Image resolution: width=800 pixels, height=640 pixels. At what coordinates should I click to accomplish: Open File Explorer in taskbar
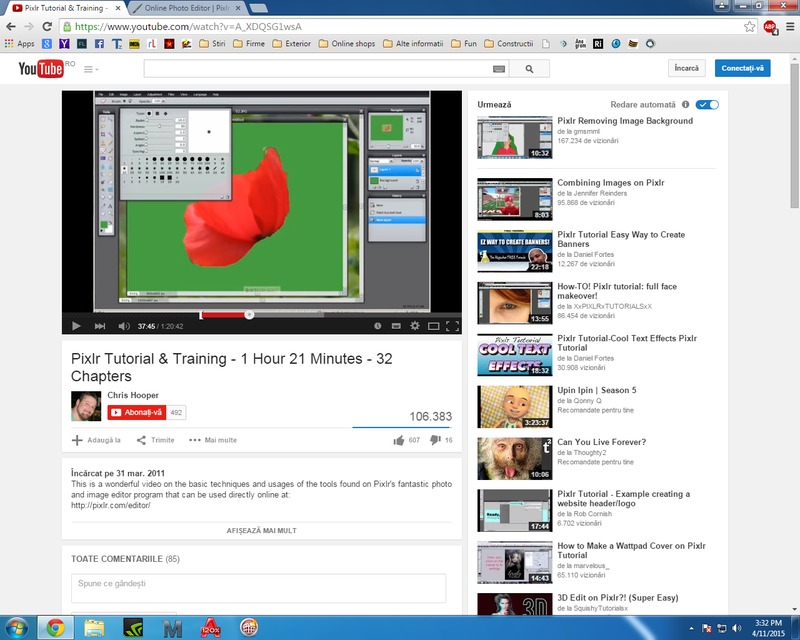point(94,628)
